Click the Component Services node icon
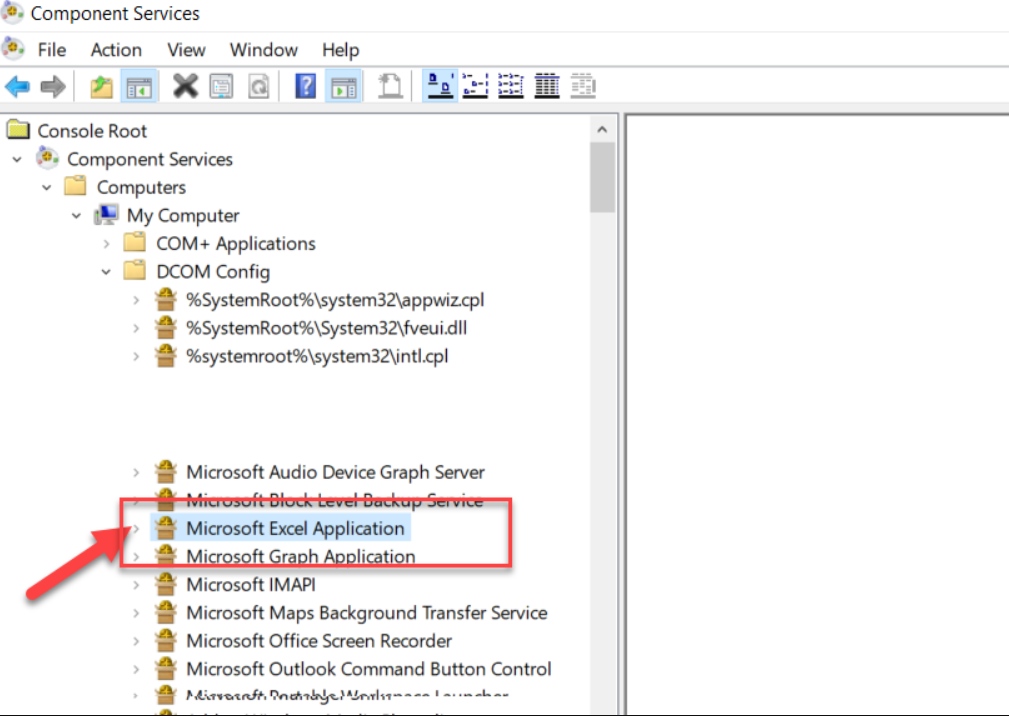 point(48,158)
